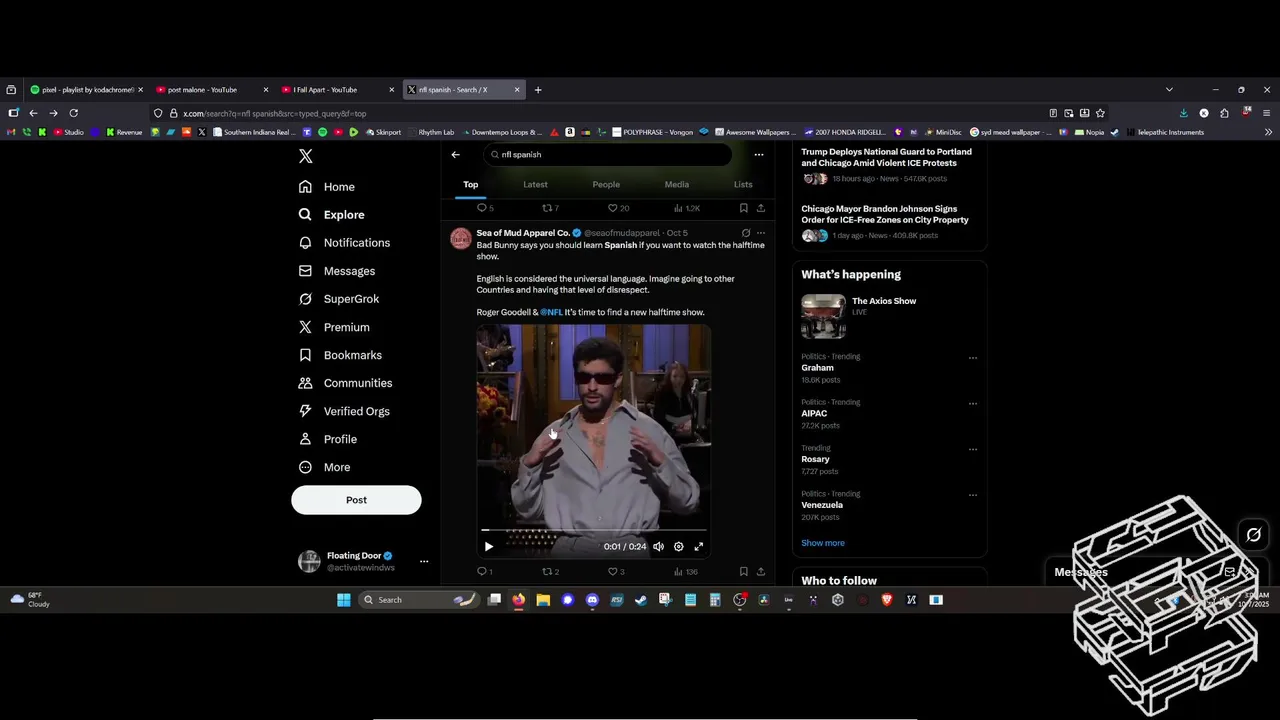Open Discord from the taskbar
Image resolution: width=1280 pixels, height=720 pixels.
coord(592,600)
